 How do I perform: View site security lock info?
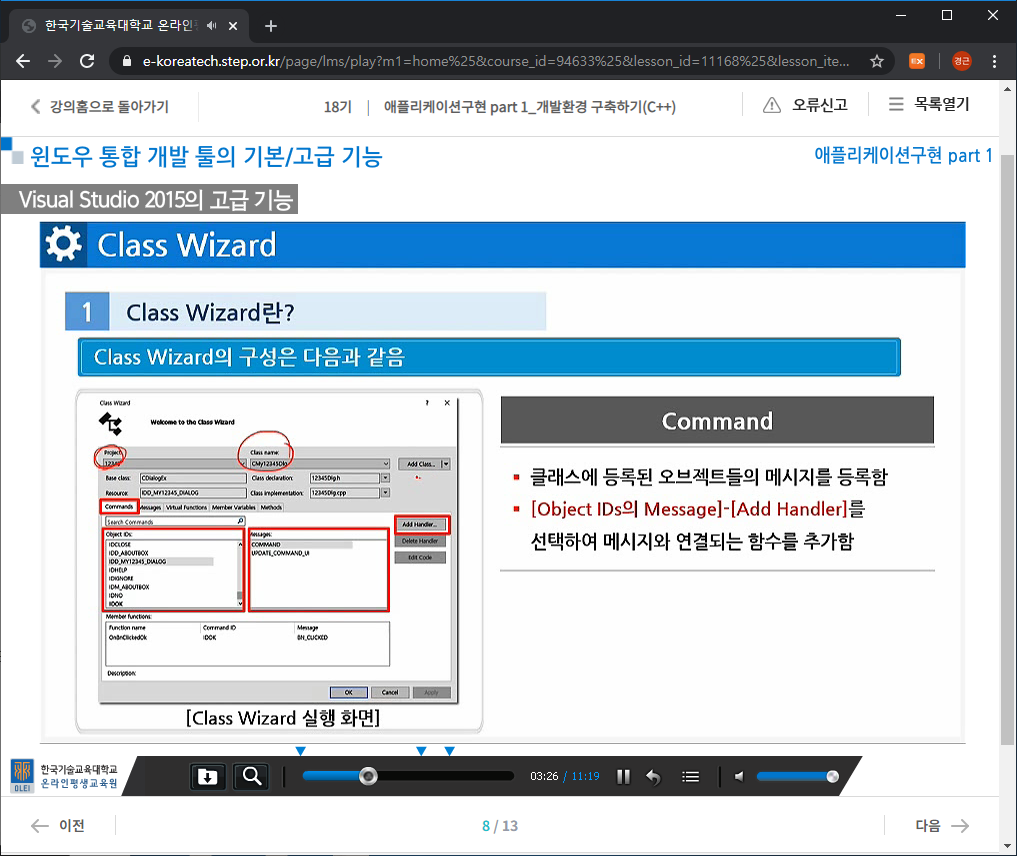point(127,62)
